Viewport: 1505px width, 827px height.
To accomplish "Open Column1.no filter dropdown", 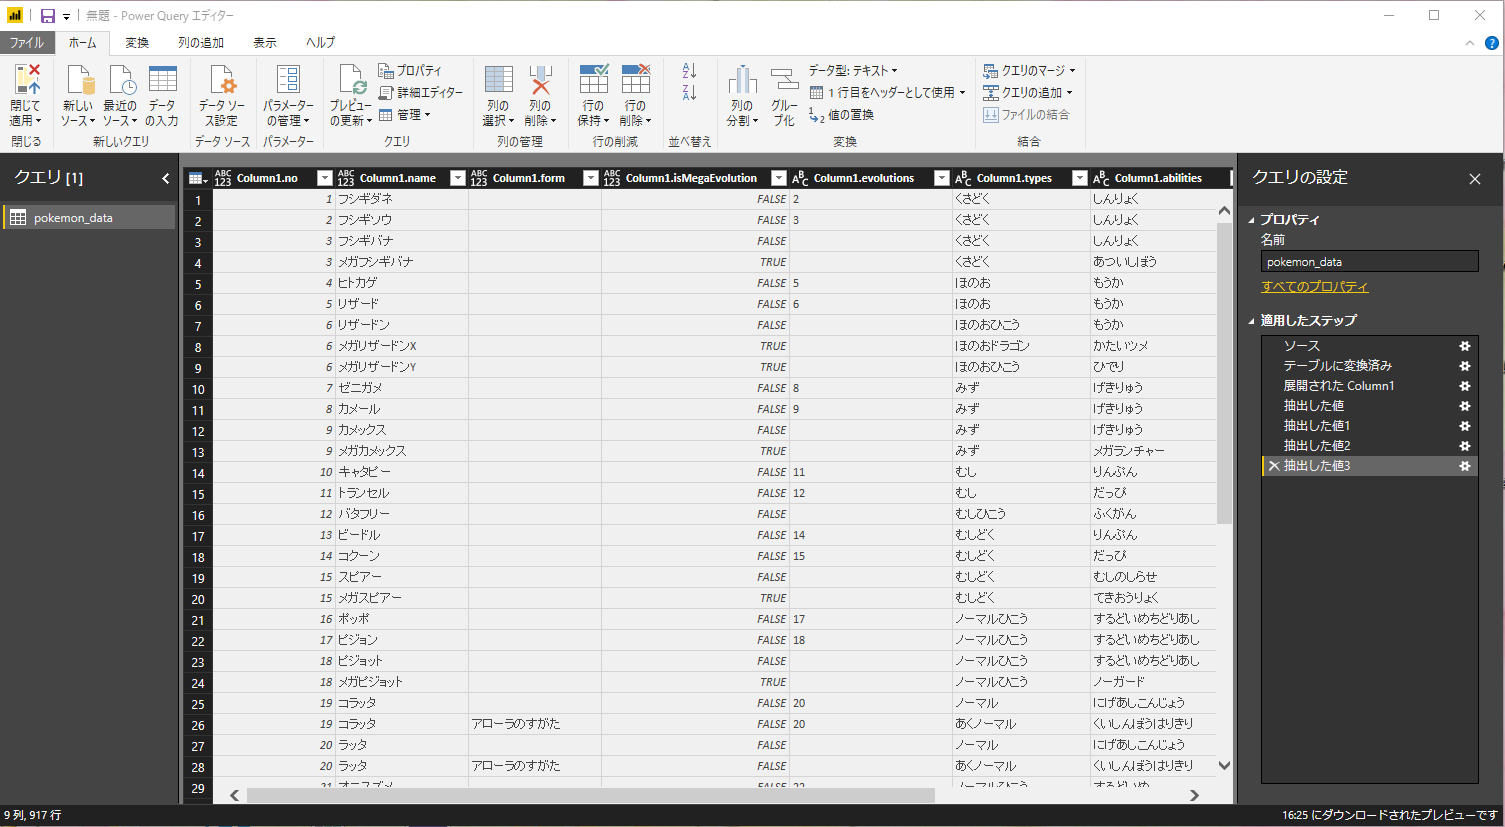I will tap(324, 178).
